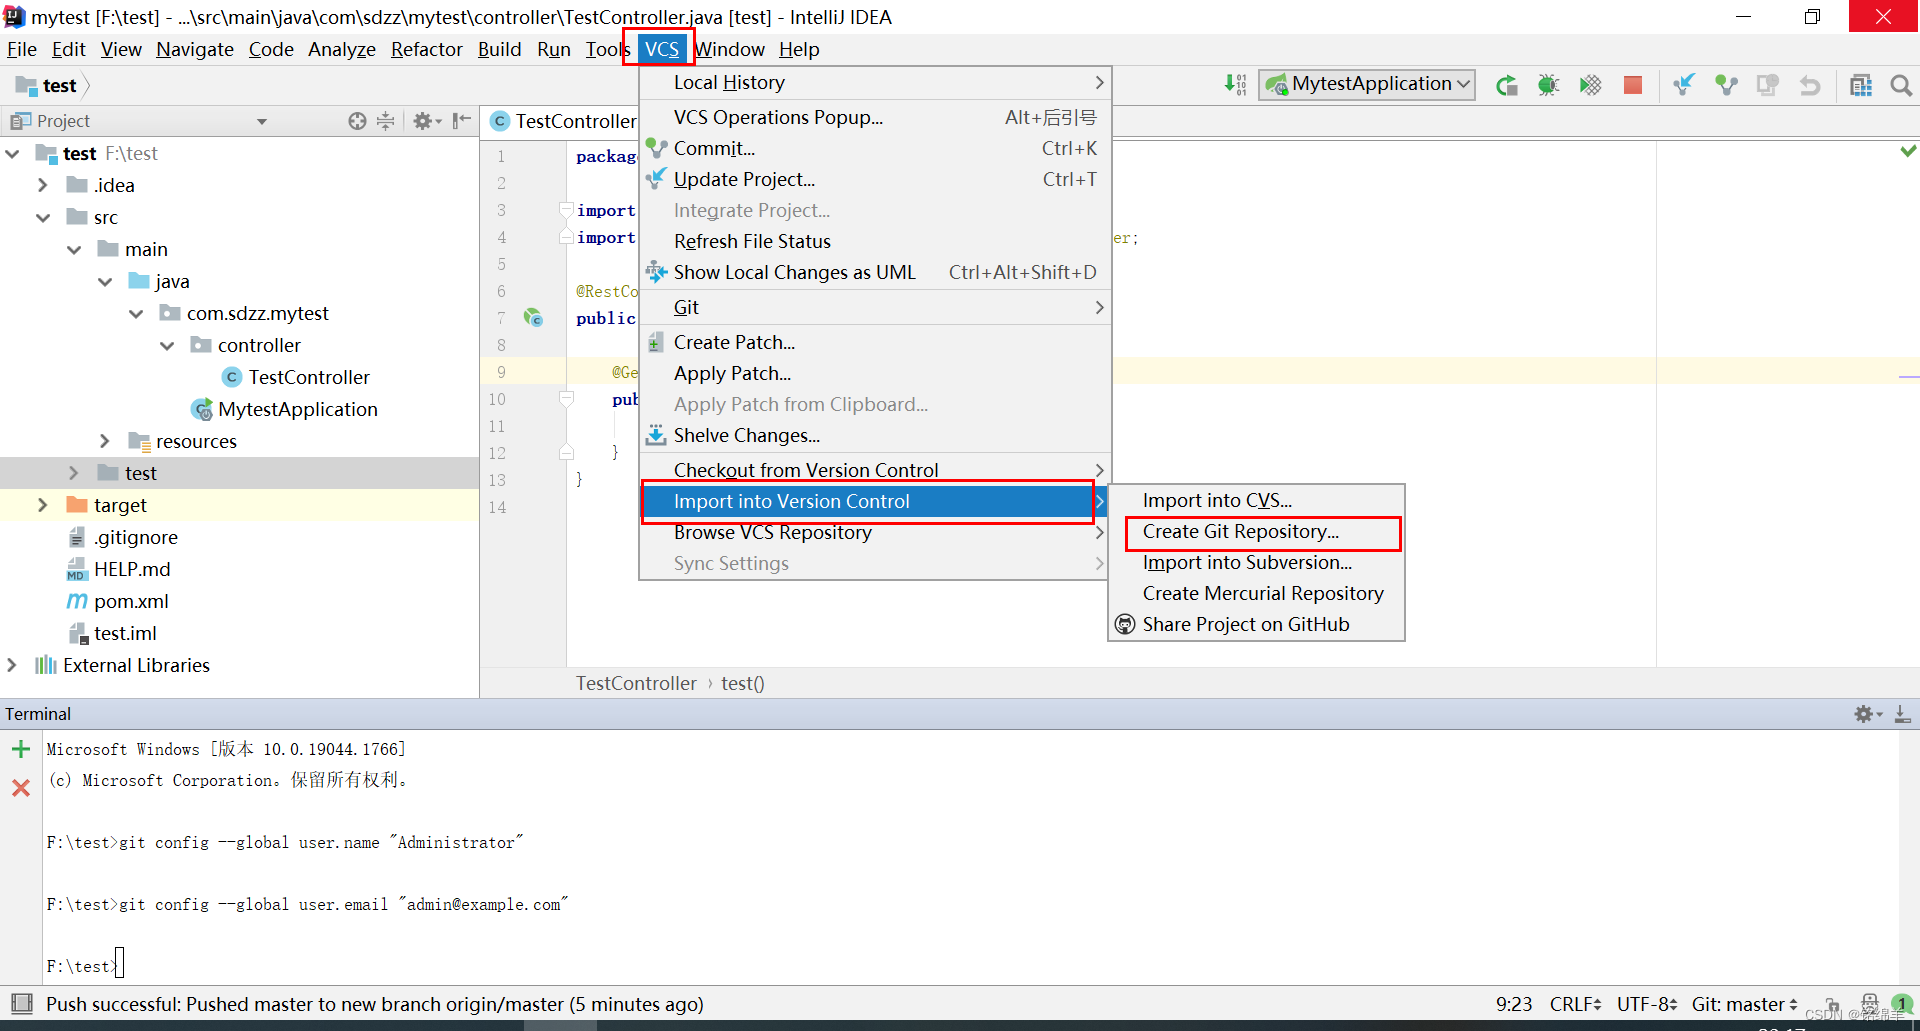Open the Git submenu
The width and height of the screenshot is (1920, 1031).
click(875, 307)
